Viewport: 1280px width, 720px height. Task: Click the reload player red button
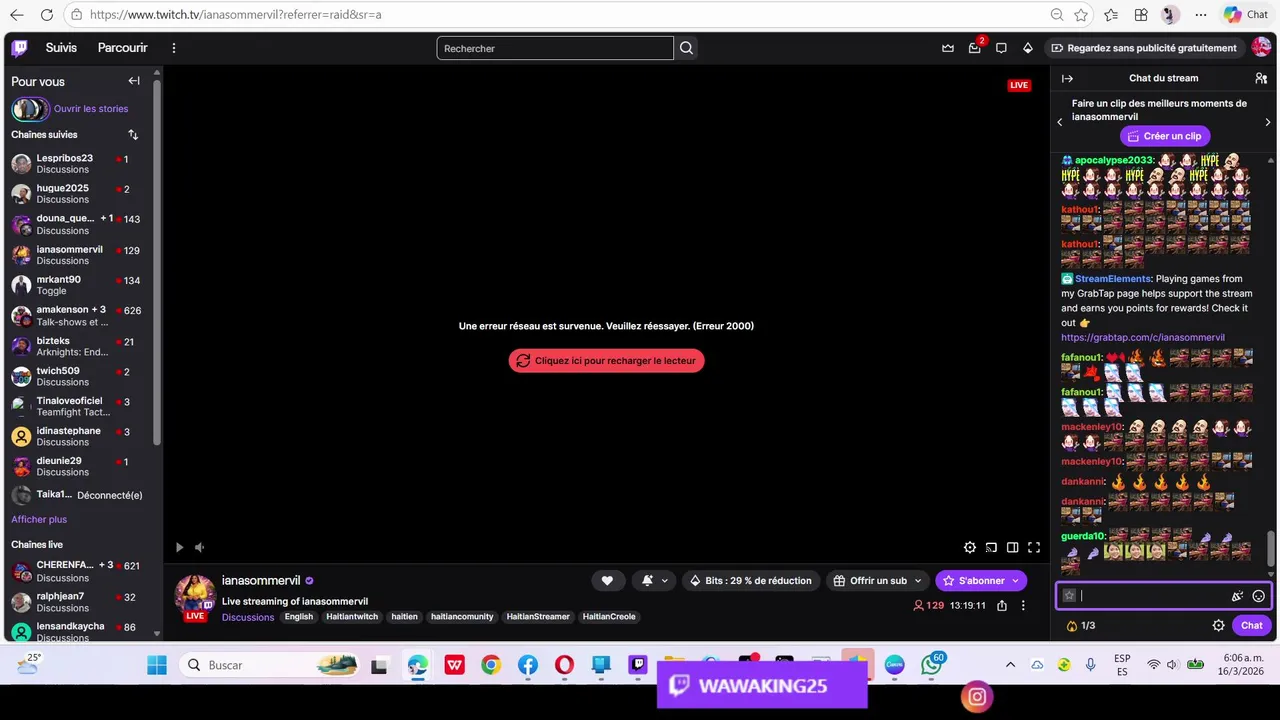[x=606, y=360]
